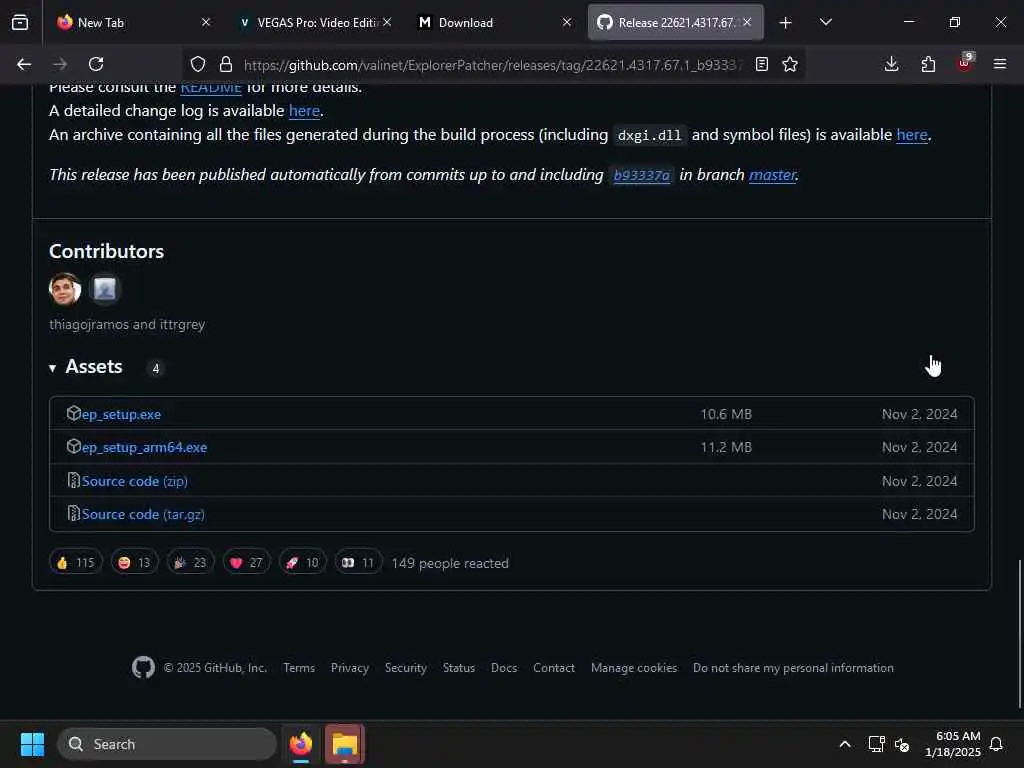The height and width of the screenshot is (768, 1024).
Task: Open Docs footer link
Action: coord(504,668)
